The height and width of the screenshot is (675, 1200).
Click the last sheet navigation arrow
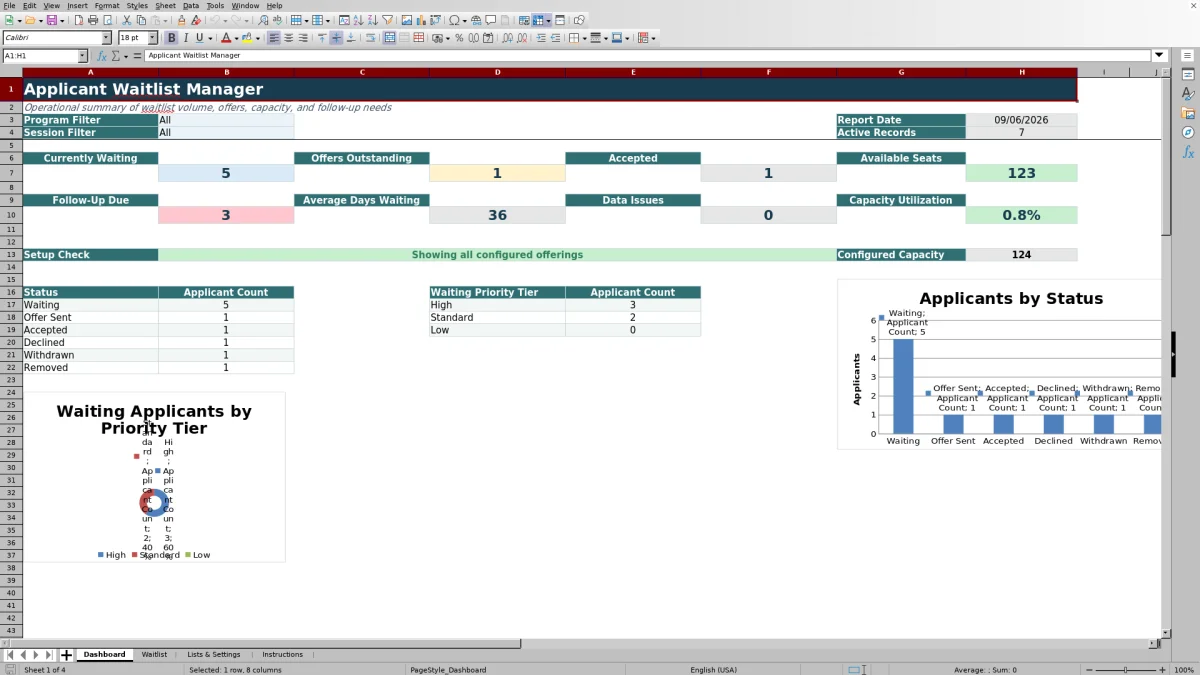pos(49,655)
